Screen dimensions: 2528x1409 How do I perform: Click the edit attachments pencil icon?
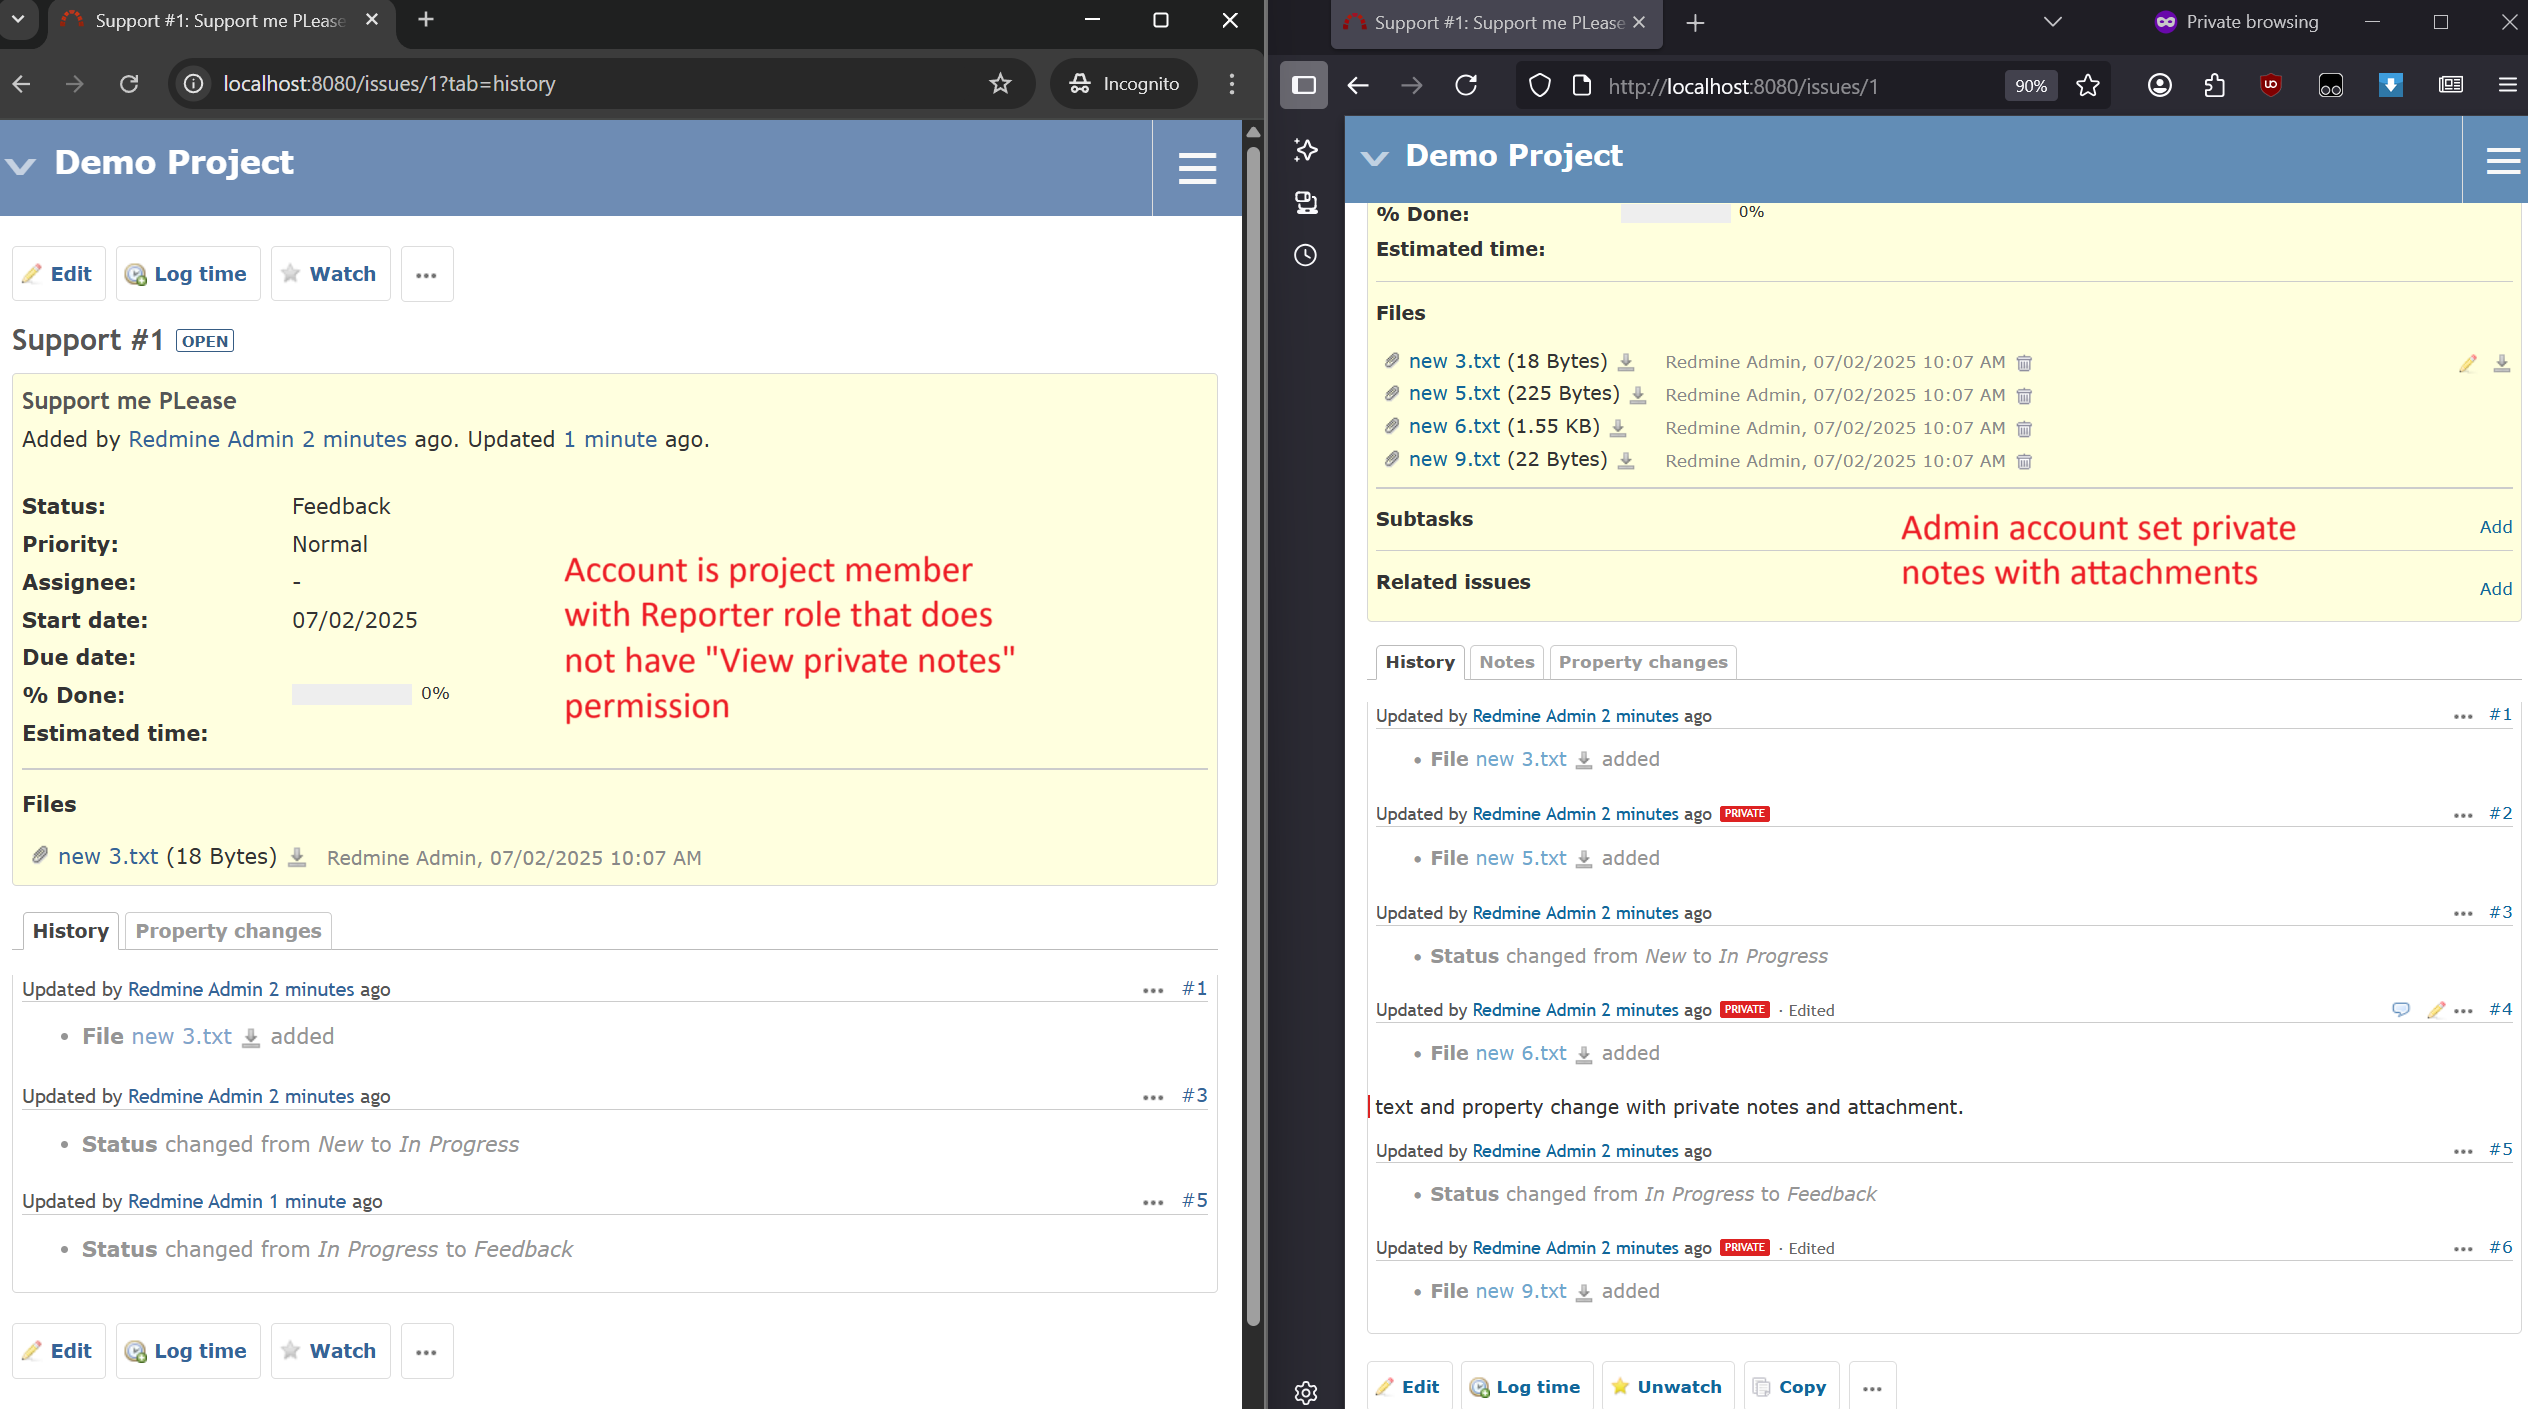coord(2467,364)
